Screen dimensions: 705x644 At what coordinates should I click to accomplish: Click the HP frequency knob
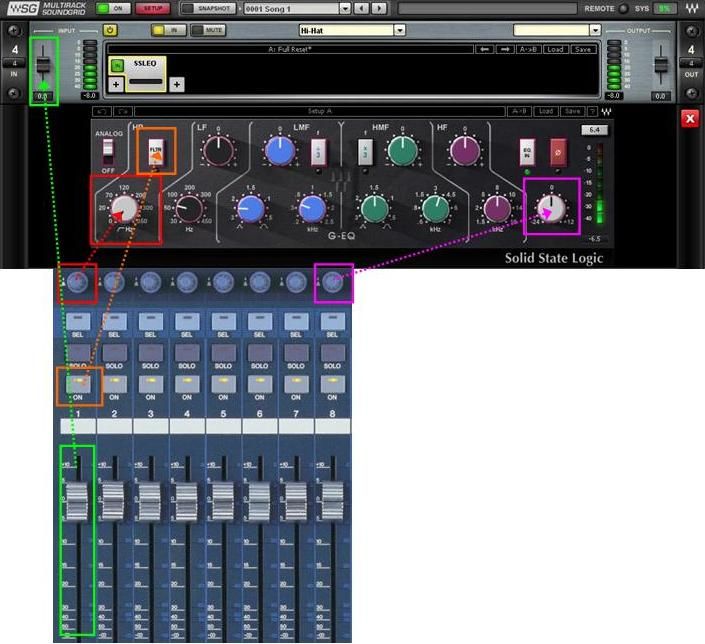pos(124,209)
